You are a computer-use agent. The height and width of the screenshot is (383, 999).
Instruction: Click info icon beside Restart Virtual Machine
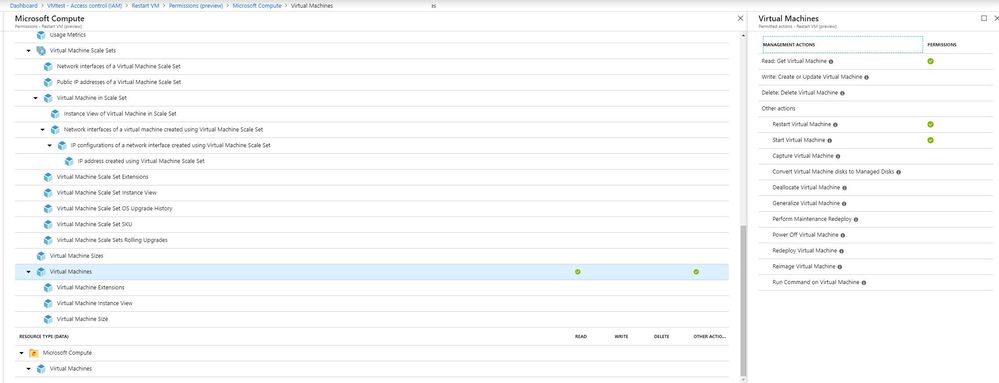point(835,124)
